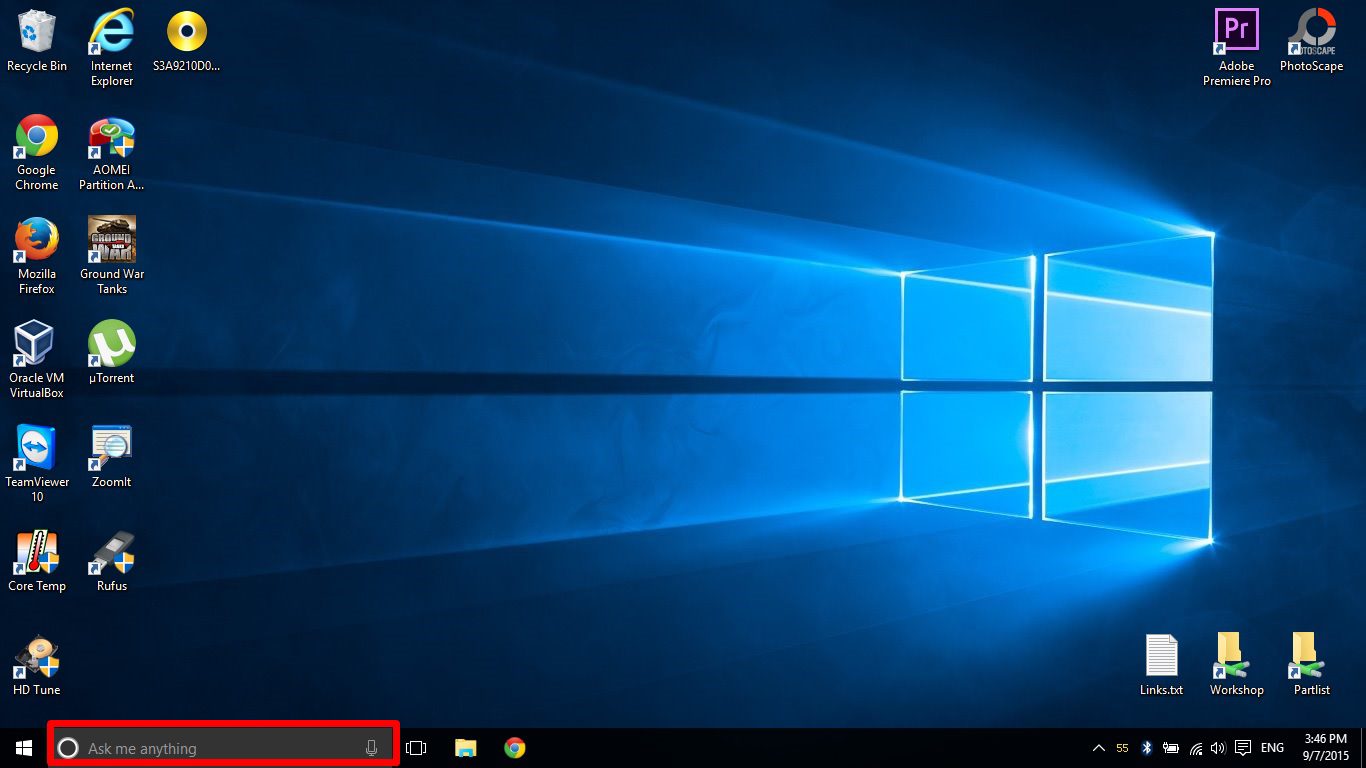Expand the hidden system tray icons
The height and width of the screenshot is (768, 1366).
[x=1098, y=748]
